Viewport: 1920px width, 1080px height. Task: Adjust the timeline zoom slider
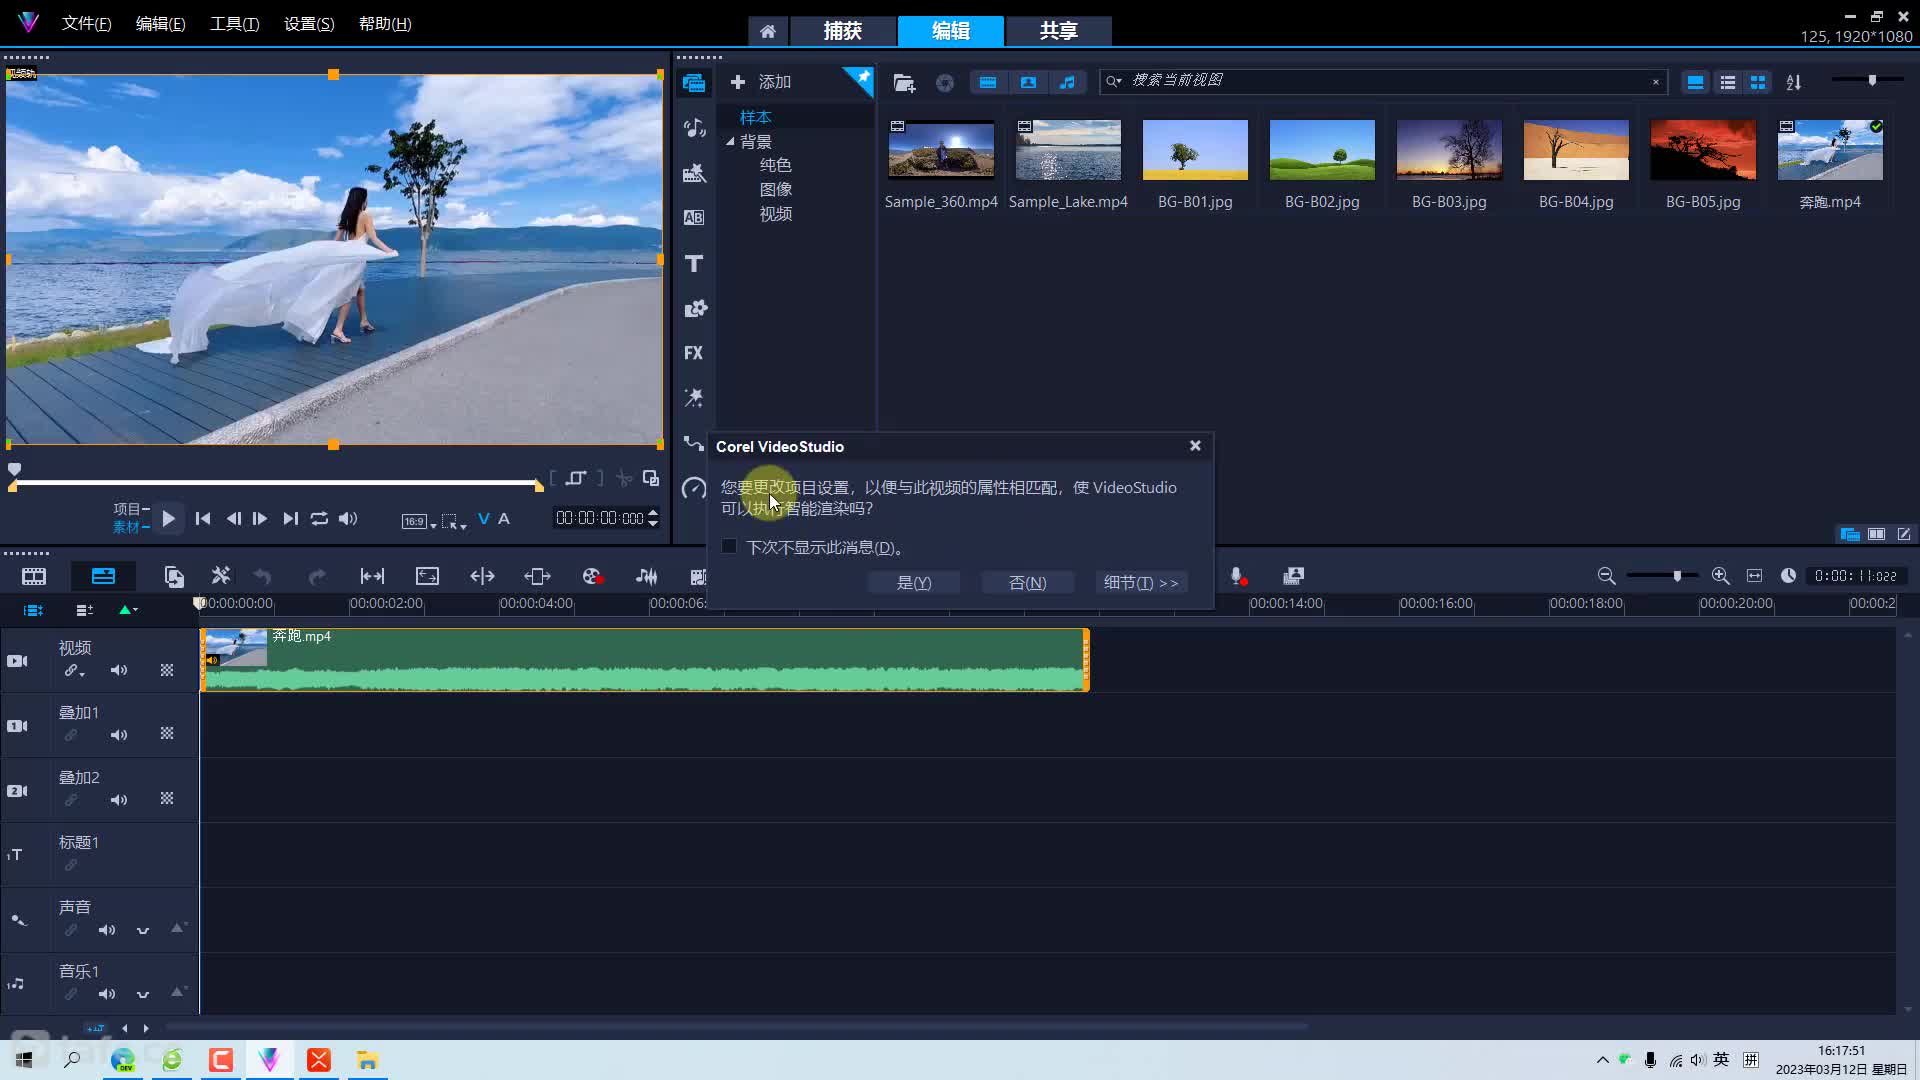(1662, 576)
